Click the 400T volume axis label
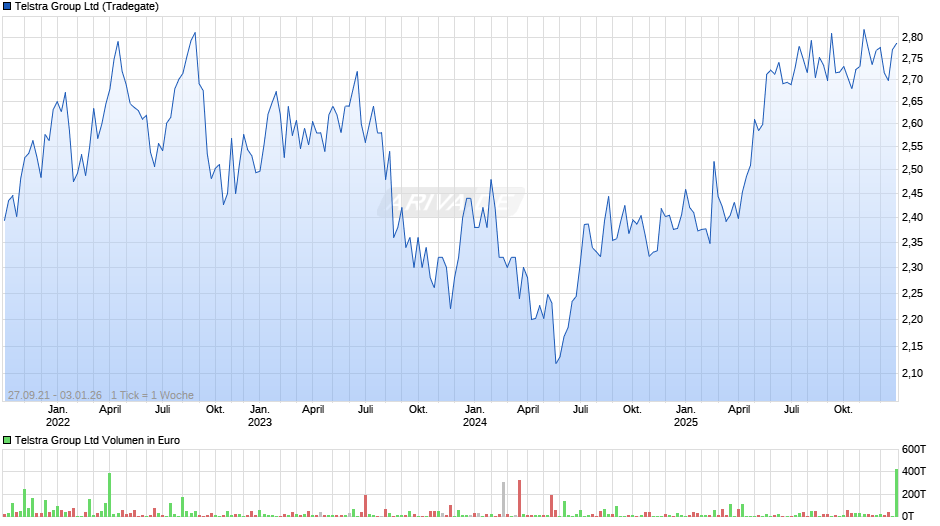 [914, 471]
